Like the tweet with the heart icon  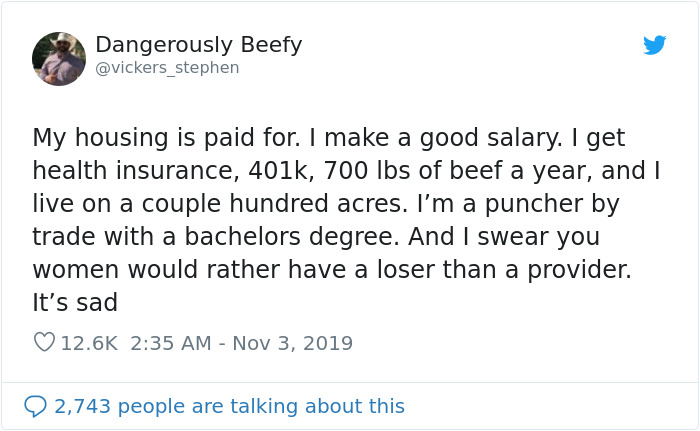[44, 343]
